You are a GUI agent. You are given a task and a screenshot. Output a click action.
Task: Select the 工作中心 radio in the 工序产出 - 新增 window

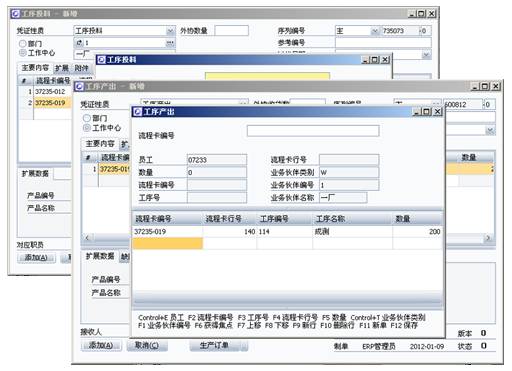click(87, 128)
